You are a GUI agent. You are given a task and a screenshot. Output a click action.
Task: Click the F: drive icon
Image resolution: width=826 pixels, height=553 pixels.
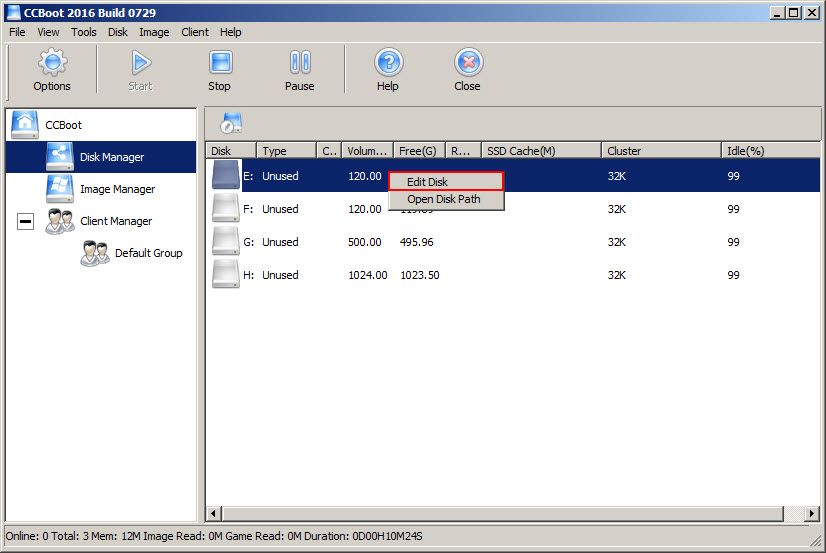226,208
